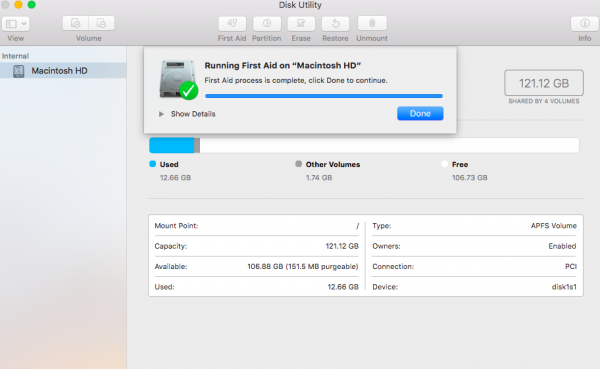Open the Info toolbar icon

pos(584,23)
